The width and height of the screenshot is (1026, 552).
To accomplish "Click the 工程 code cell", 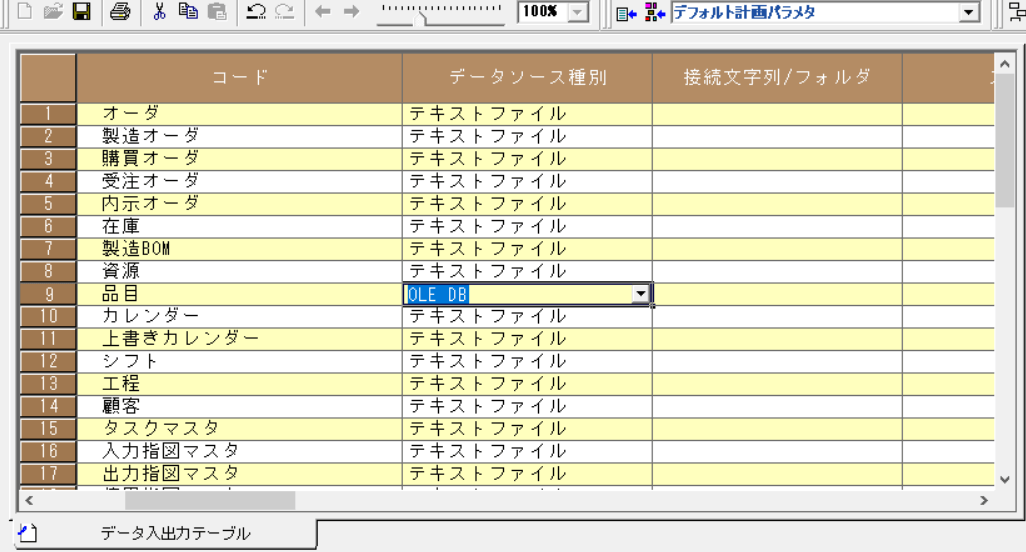I will [x=239, y=384].
